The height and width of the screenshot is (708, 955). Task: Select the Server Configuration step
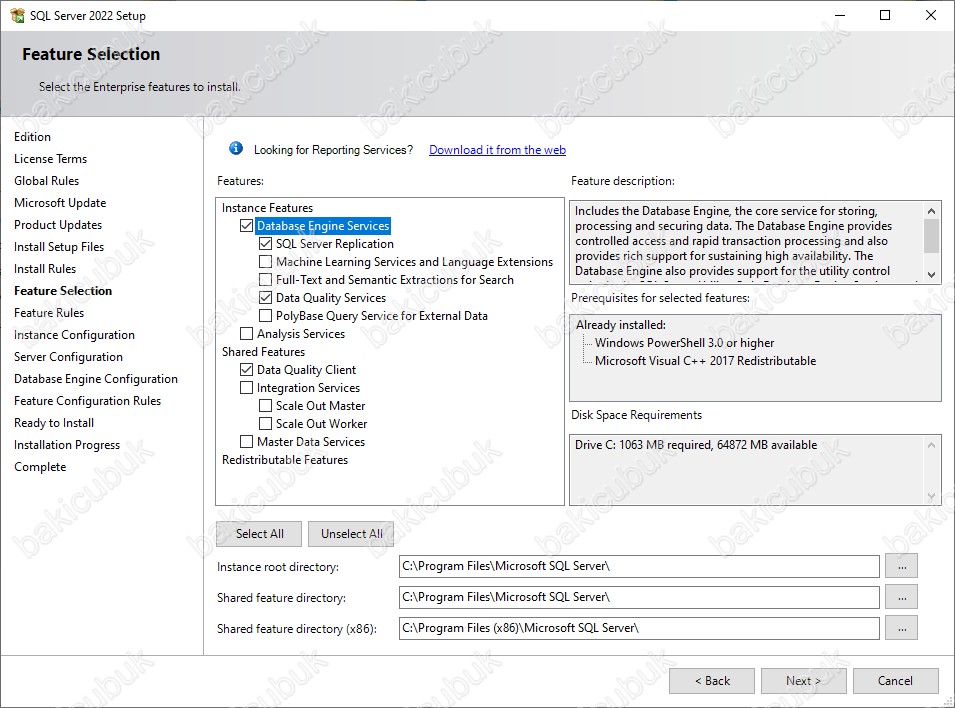click(x=68, y=356)
